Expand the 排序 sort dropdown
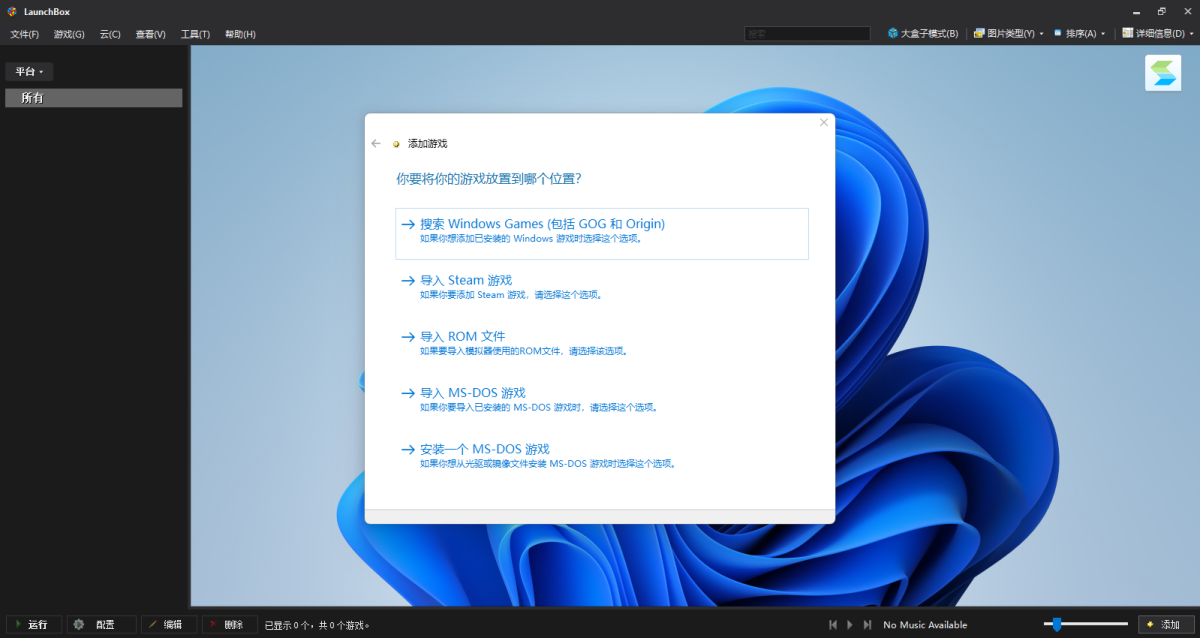1200x638 pixels. point(1079,34)
